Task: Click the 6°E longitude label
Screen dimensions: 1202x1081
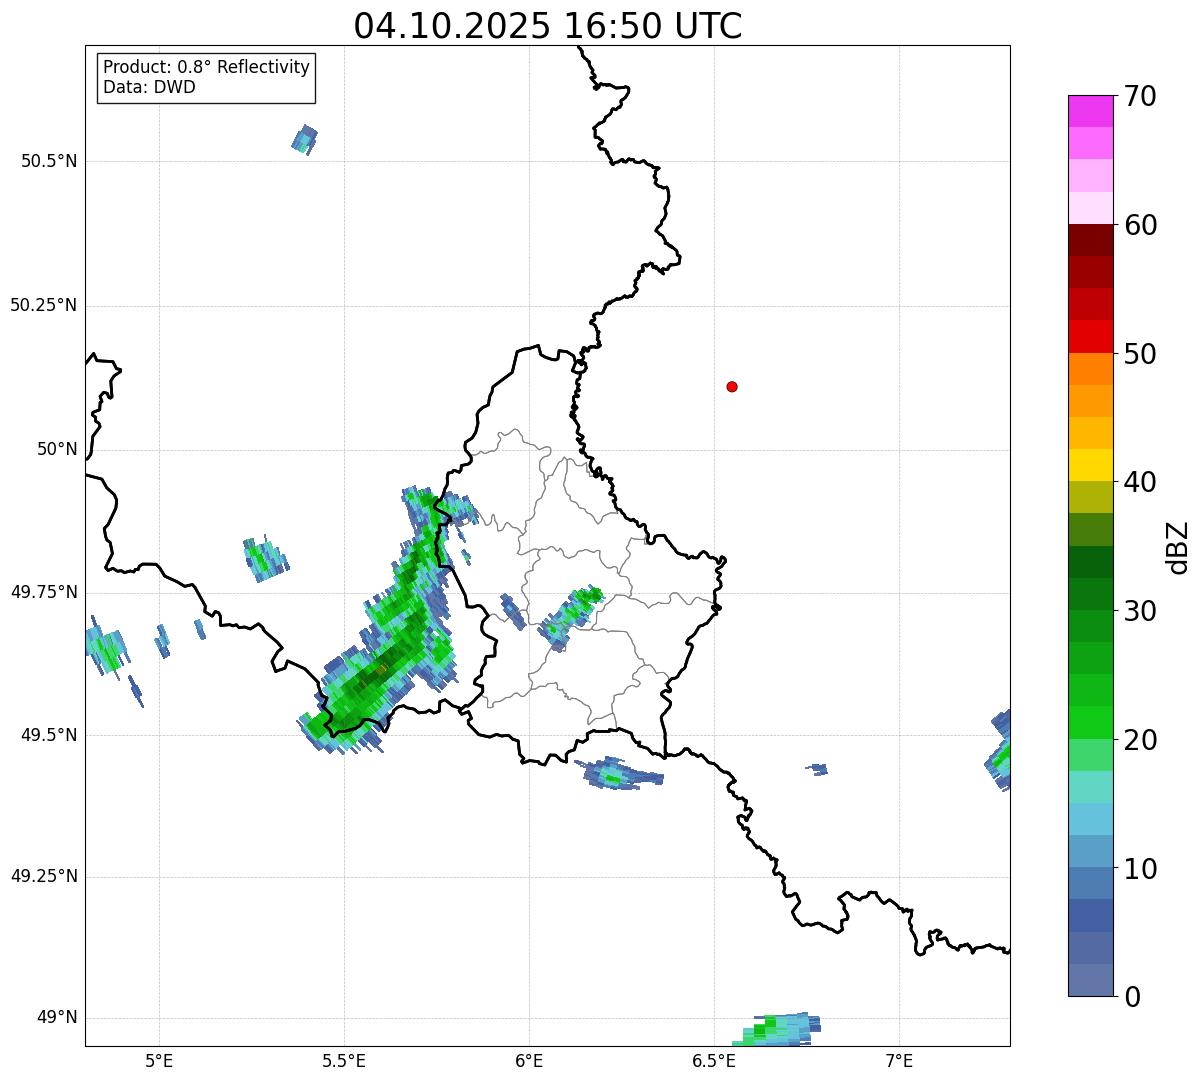Action: pos(529,1060)
